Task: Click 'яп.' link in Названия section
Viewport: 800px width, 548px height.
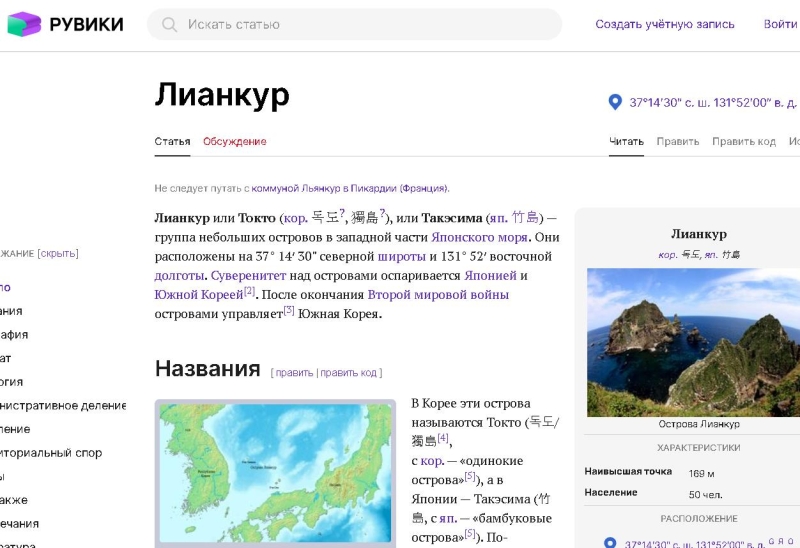Action: point(448,518)
